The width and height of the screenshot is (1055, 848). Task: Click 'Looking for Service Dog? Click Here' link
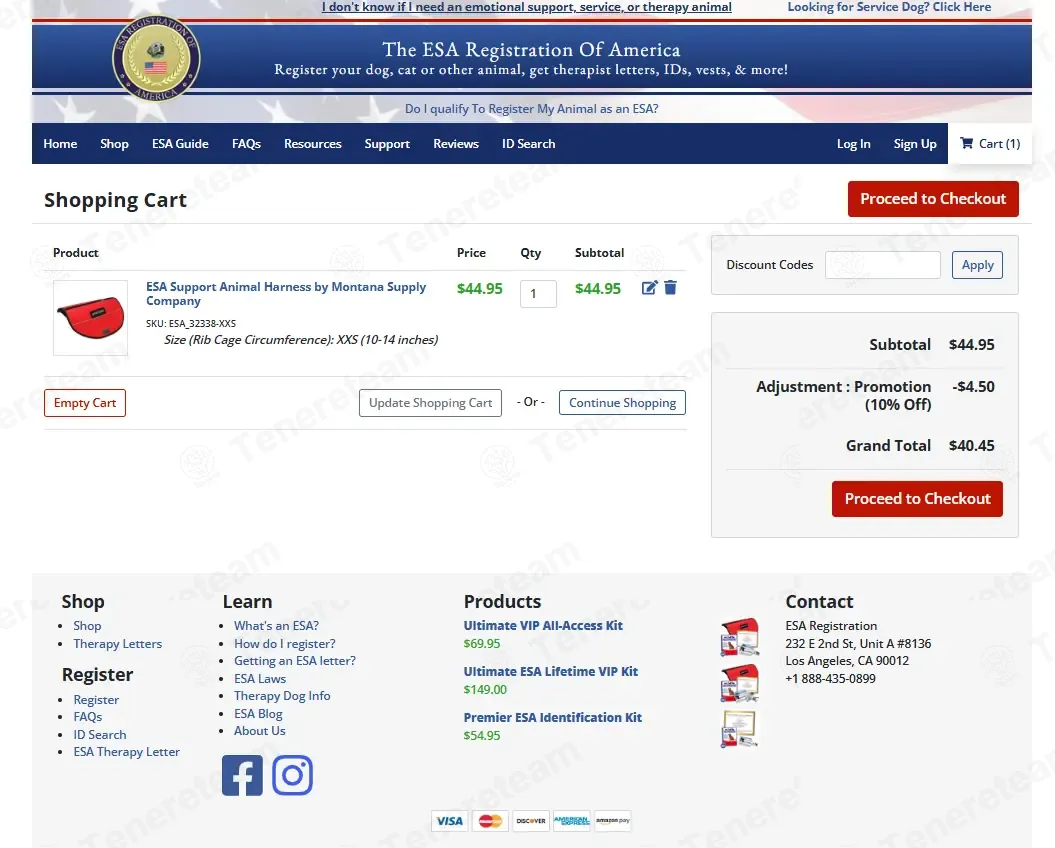click(x=889, y=7)
